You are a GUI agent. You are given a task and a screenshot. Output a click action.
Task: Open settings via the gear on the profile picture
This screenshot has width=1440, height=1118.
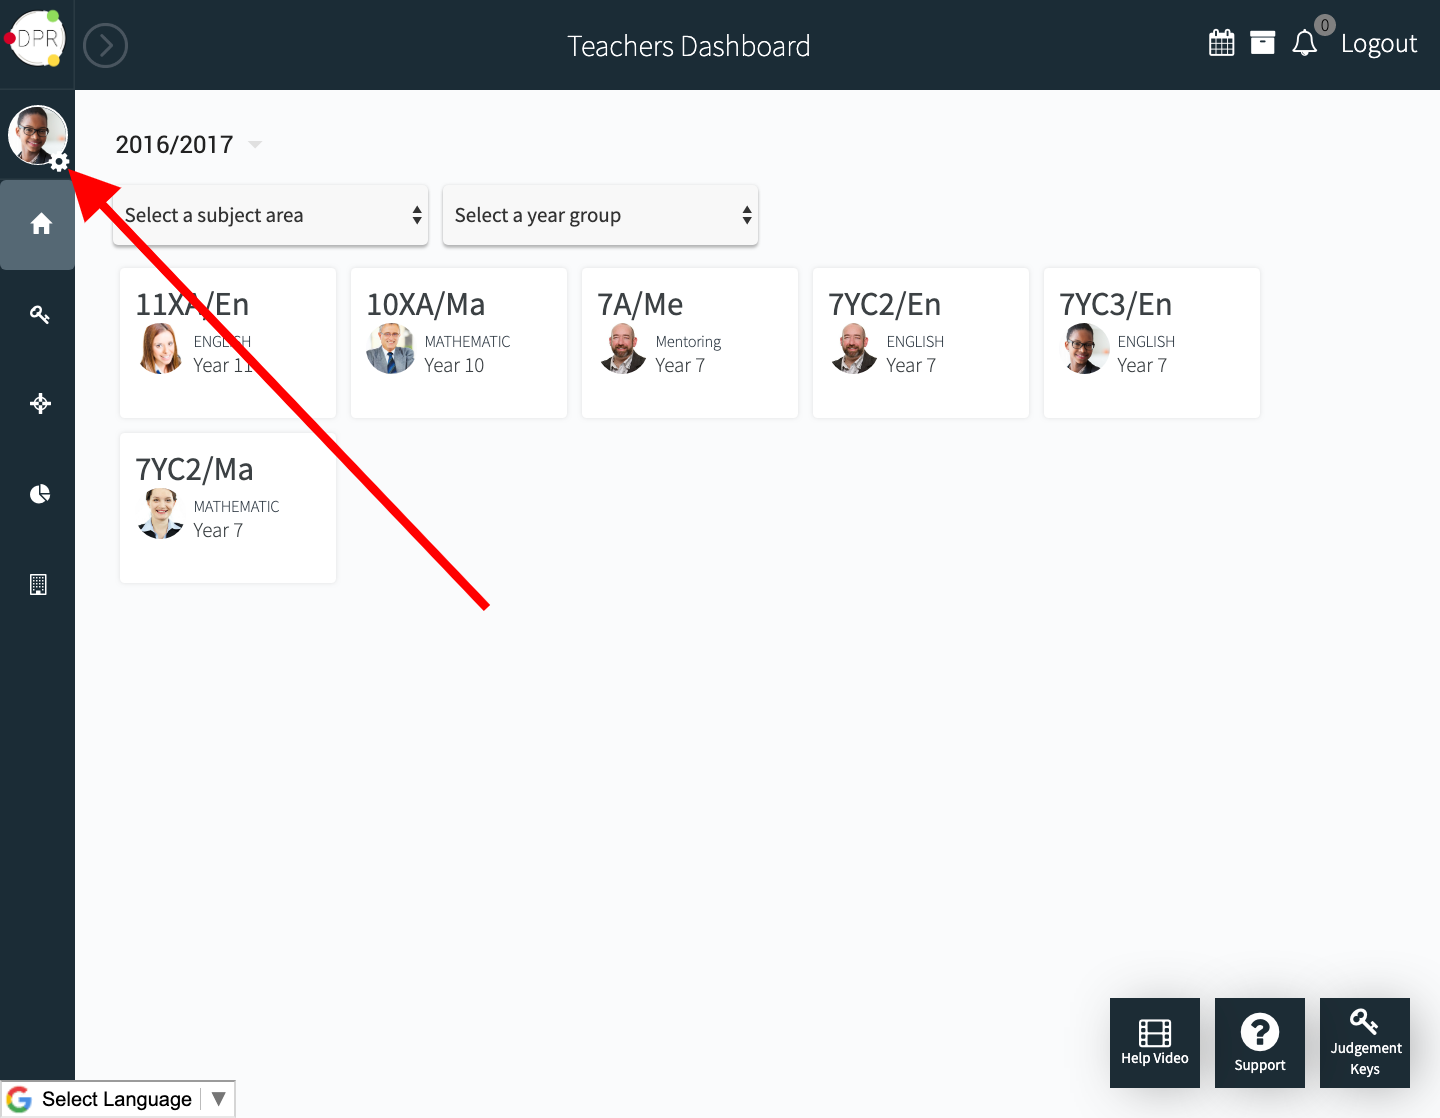pyautogui.click(x=60, y=161)
